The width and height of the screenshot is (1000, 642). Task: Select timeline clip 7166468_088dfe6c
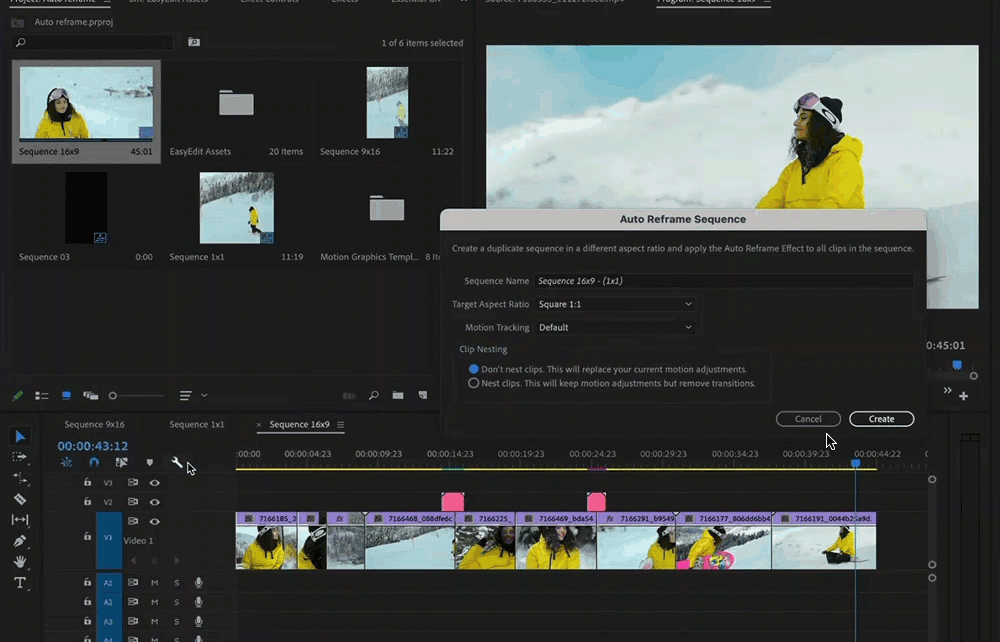click(409, 541)
